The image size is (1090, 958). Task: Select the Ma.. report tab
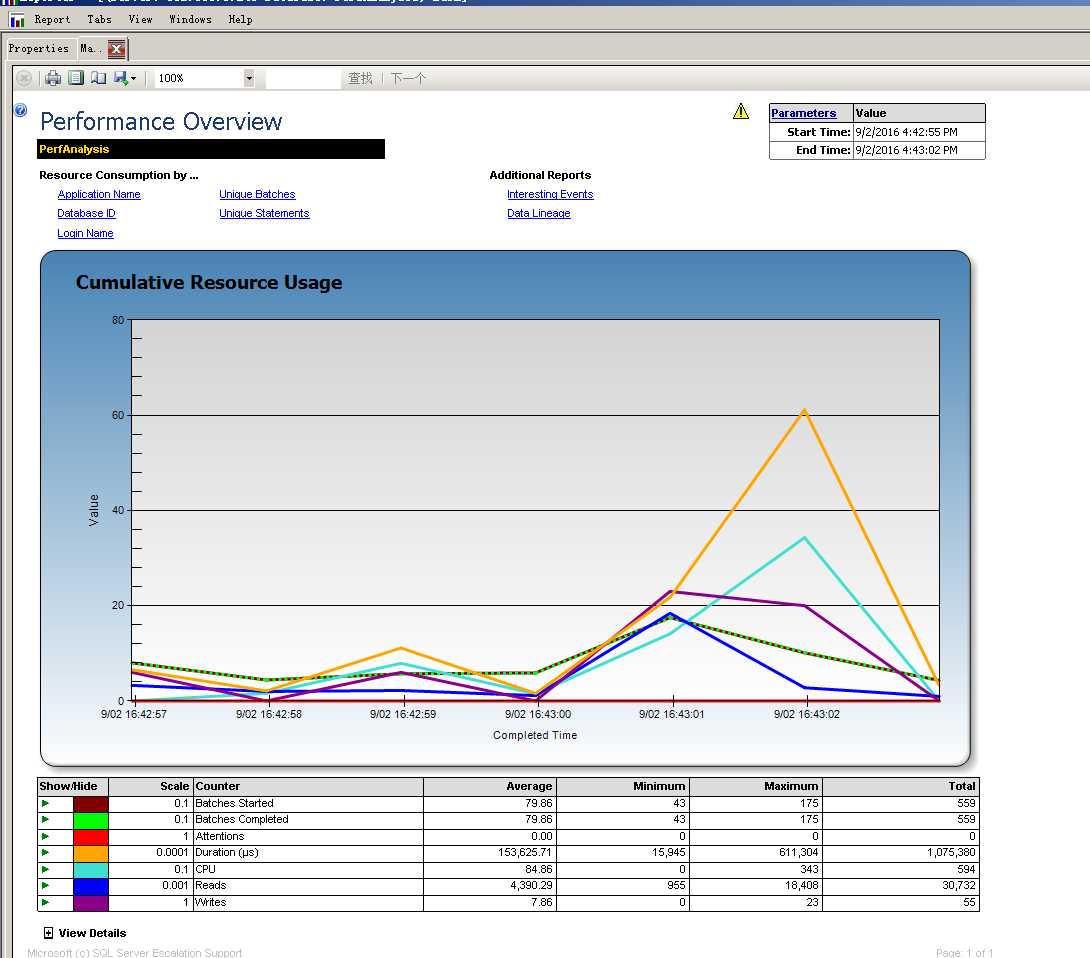tap(90, 49)
